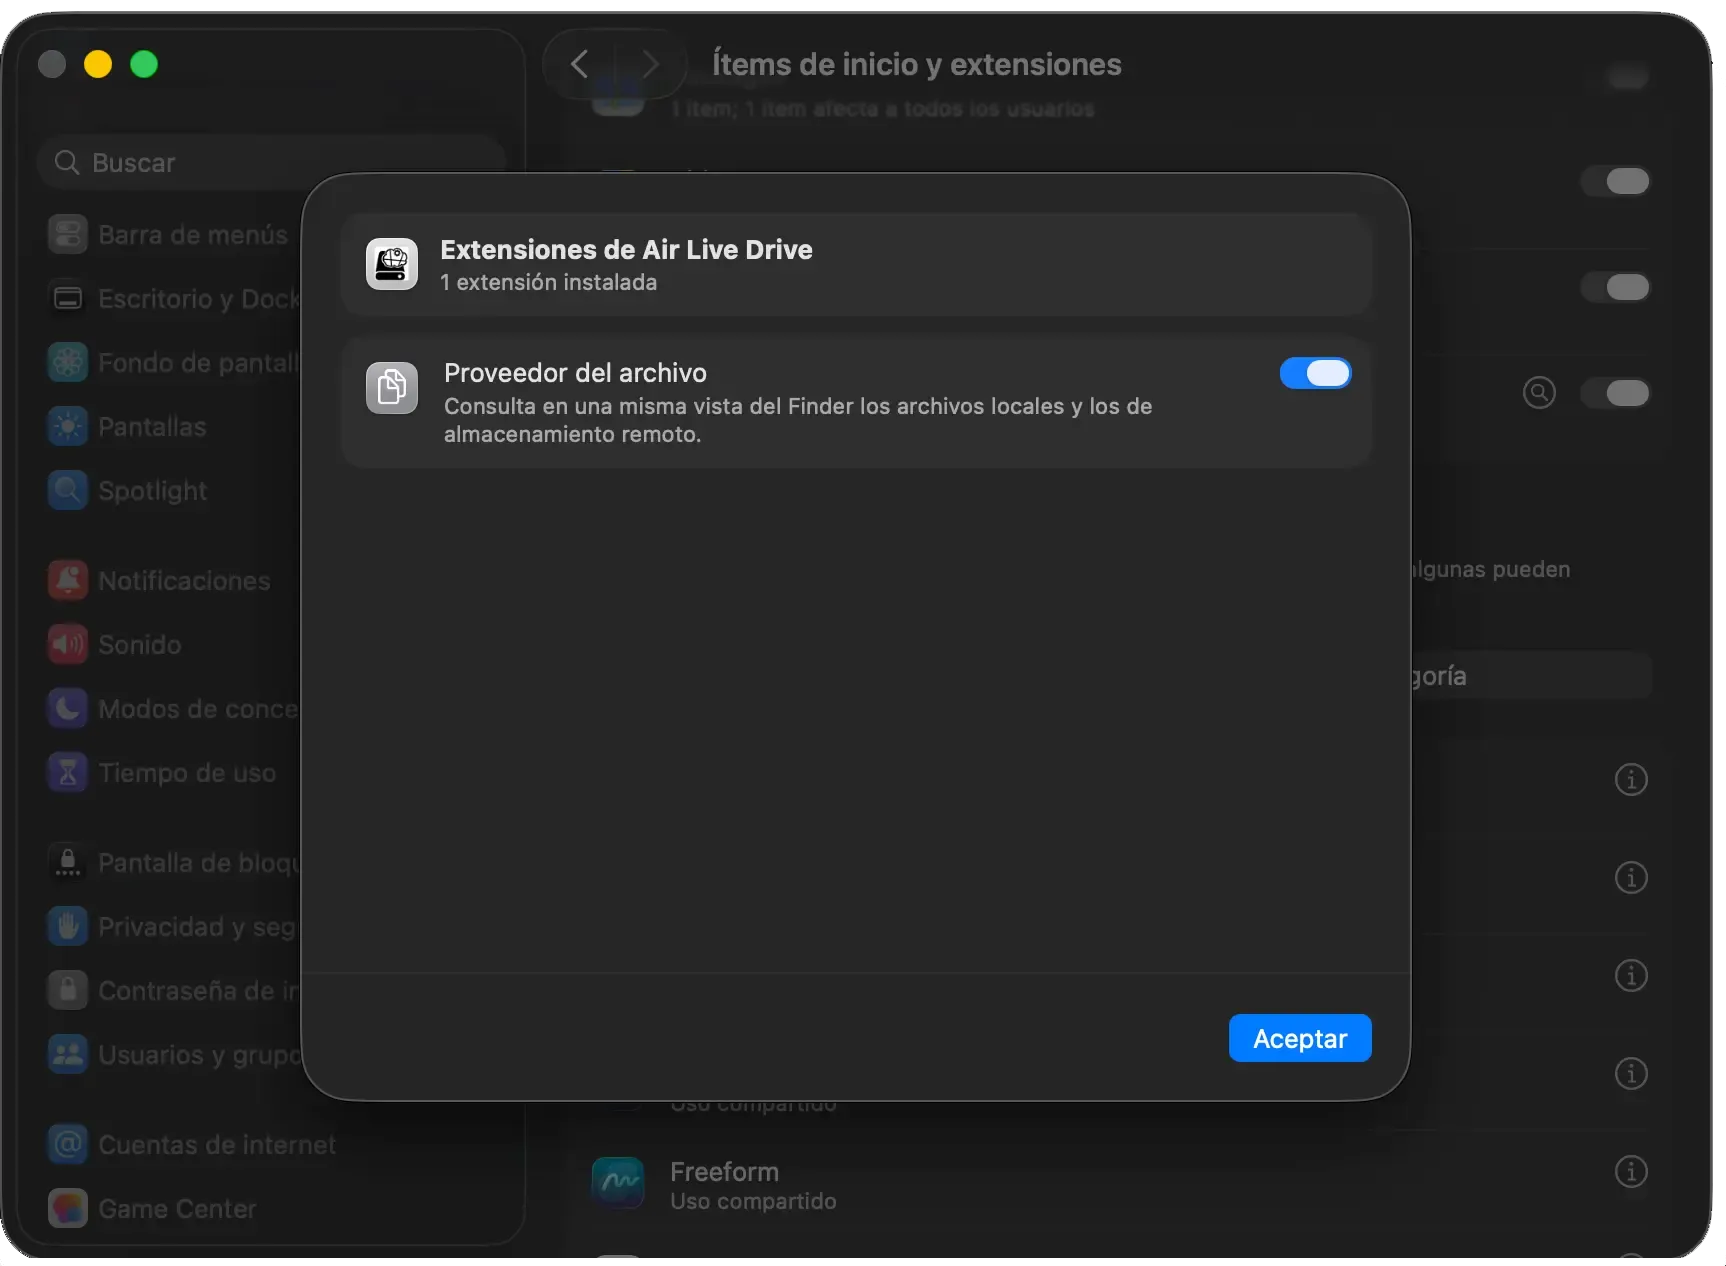Focus the Buscar search field
Image resolution: width=1726 pixels, height=1266 pixels.
coord(270,162)
